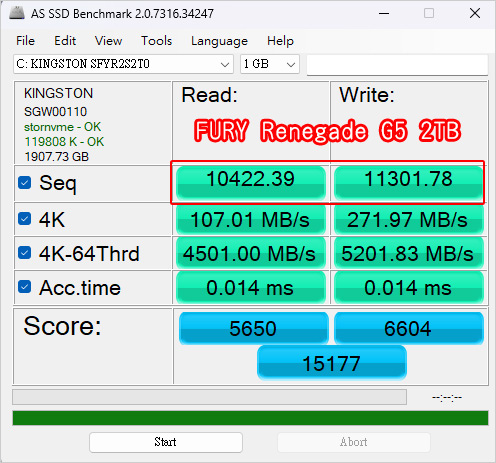Open the Edit menu
The height and width of the screenshot is (463, 496).
65,41
